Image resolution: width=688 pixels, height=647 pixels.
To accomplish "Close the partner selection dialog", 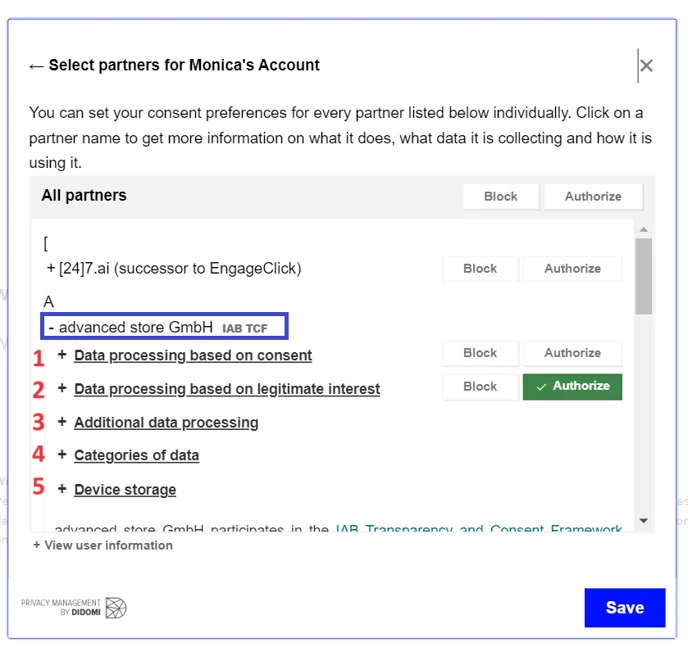I will (x=646, y=66).
